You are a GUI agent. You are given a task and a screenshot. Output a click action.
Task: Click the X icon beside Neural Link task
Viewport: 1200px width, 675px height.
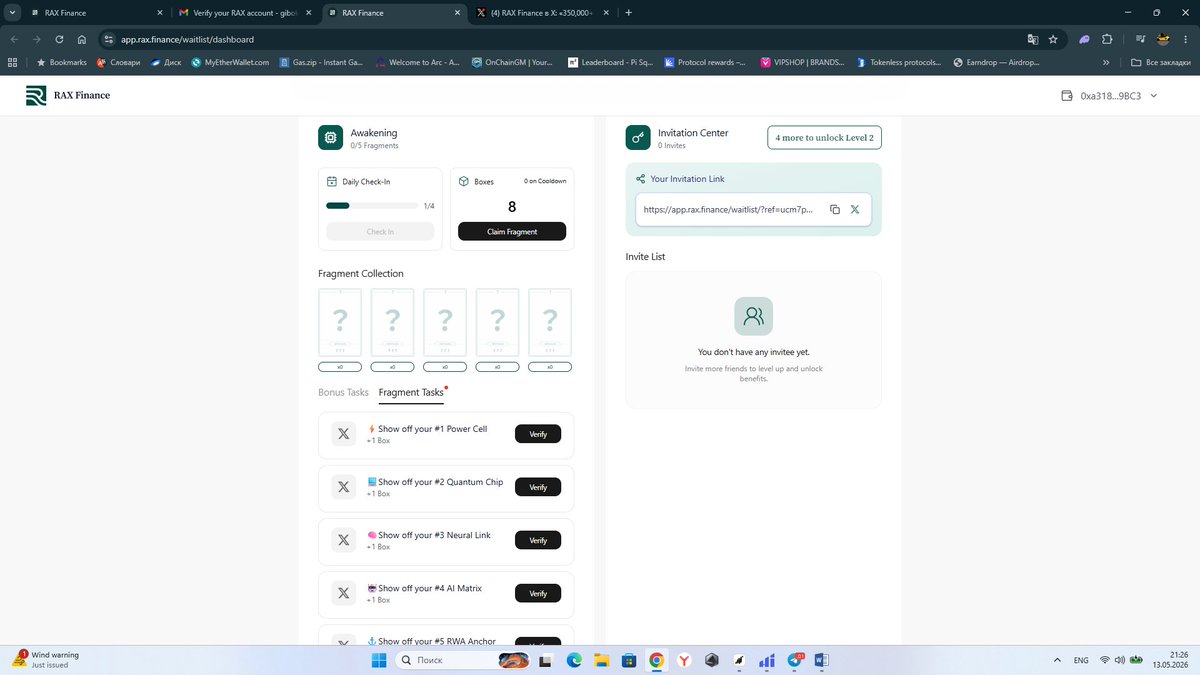343,540
